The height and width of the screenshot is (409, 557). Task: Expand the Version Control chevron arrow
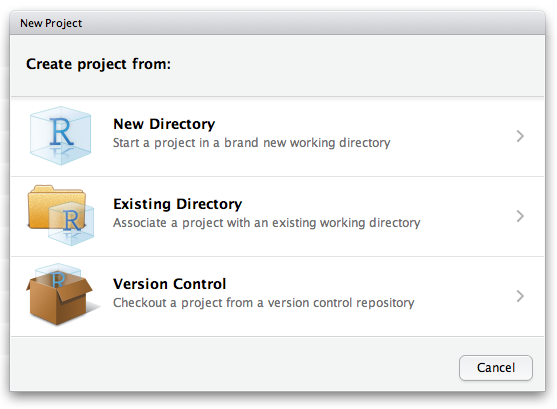pos(520,296)
